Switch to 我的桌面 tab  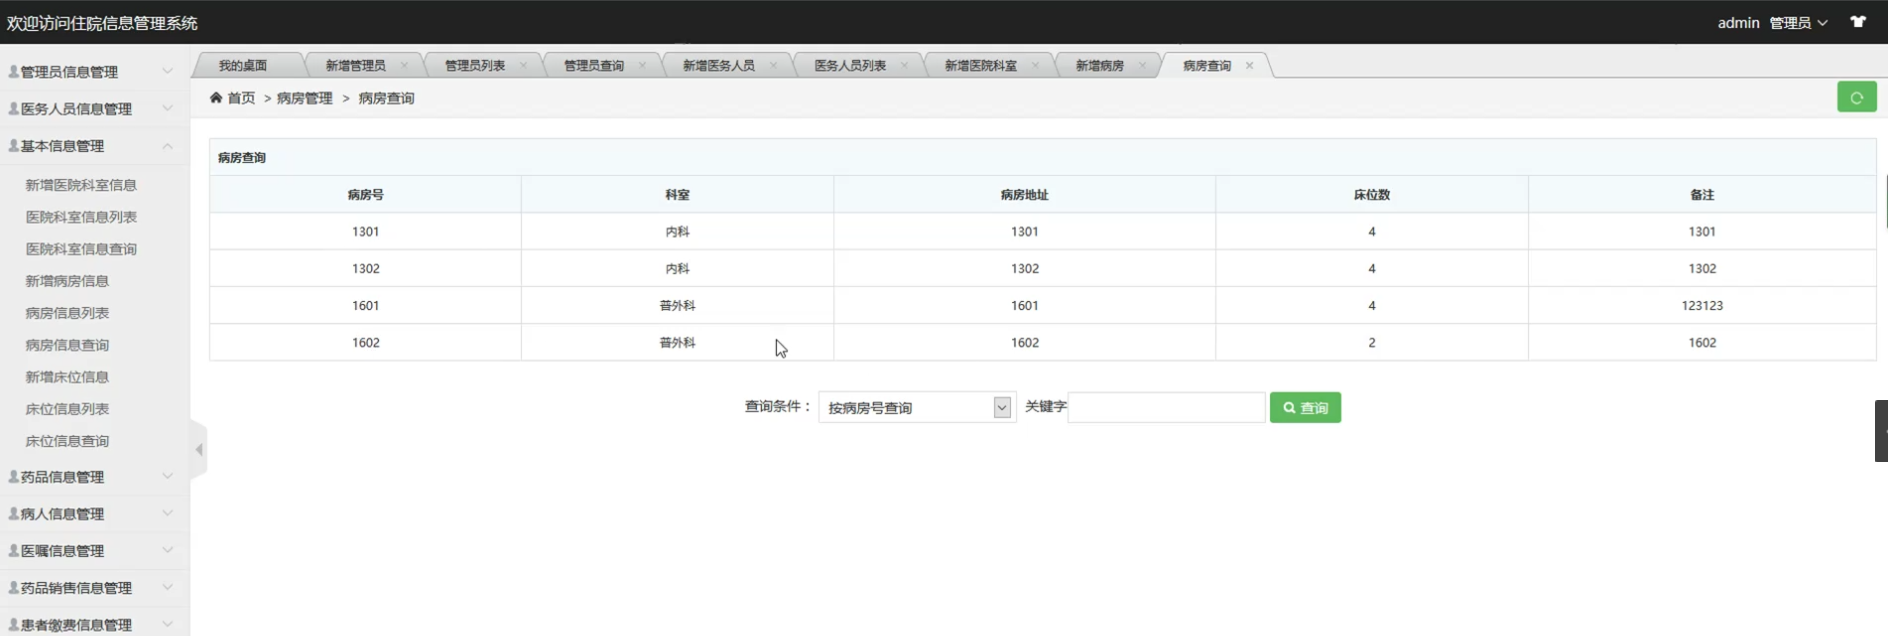(243, 66)
